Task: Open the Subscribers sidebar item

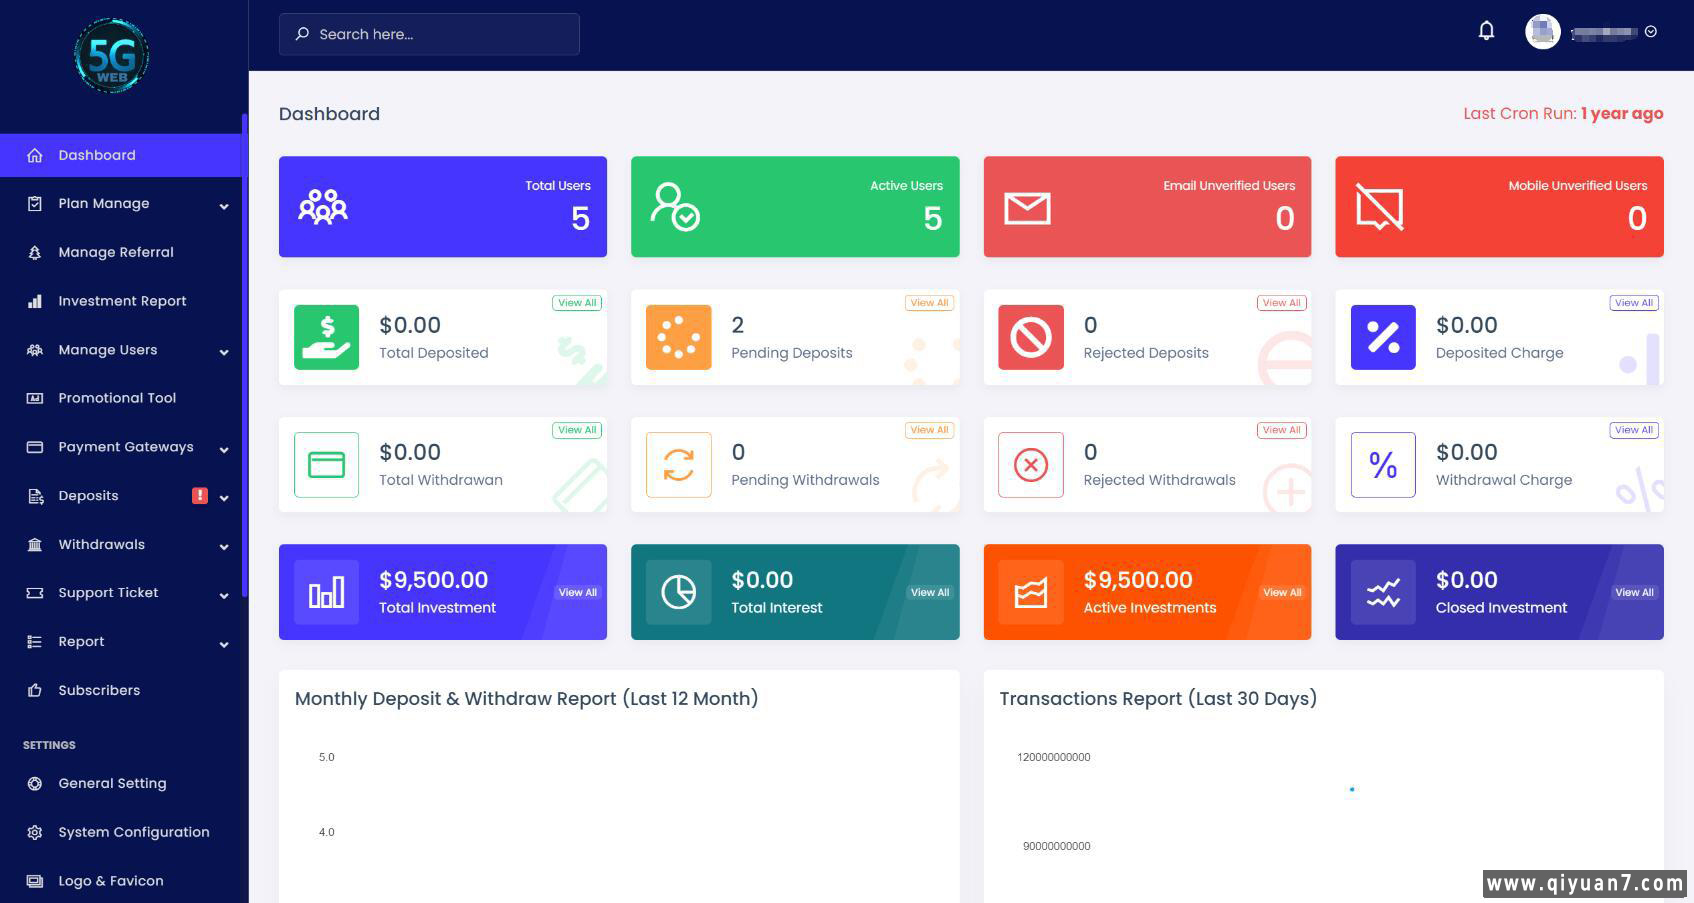Action: (99, 690)
